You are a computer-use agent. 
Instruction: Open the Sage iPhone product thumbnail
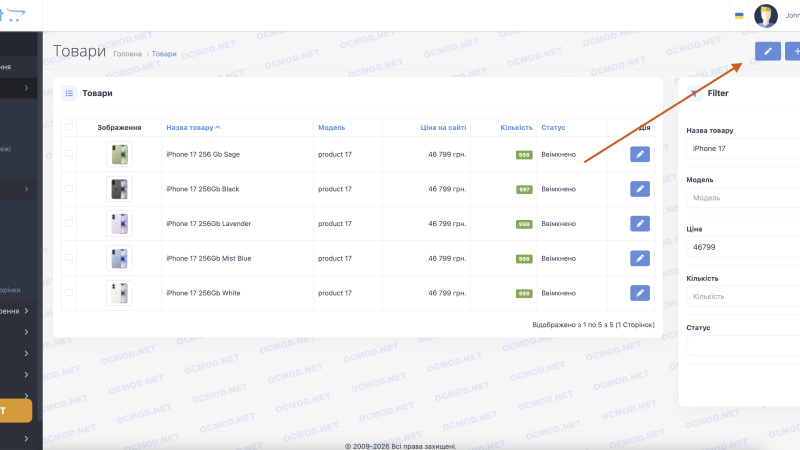coord(119,154)
